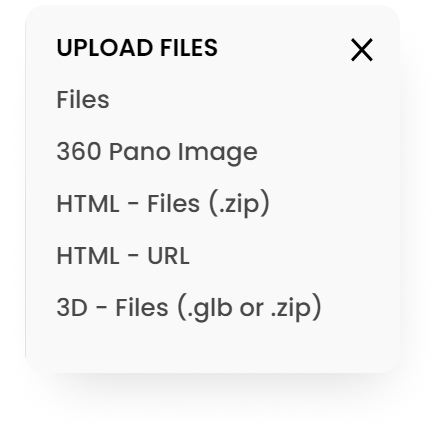This screenshot has width=445, height=438.
Task: Click the X at the dialog's corner
Action: click(362, 50)
